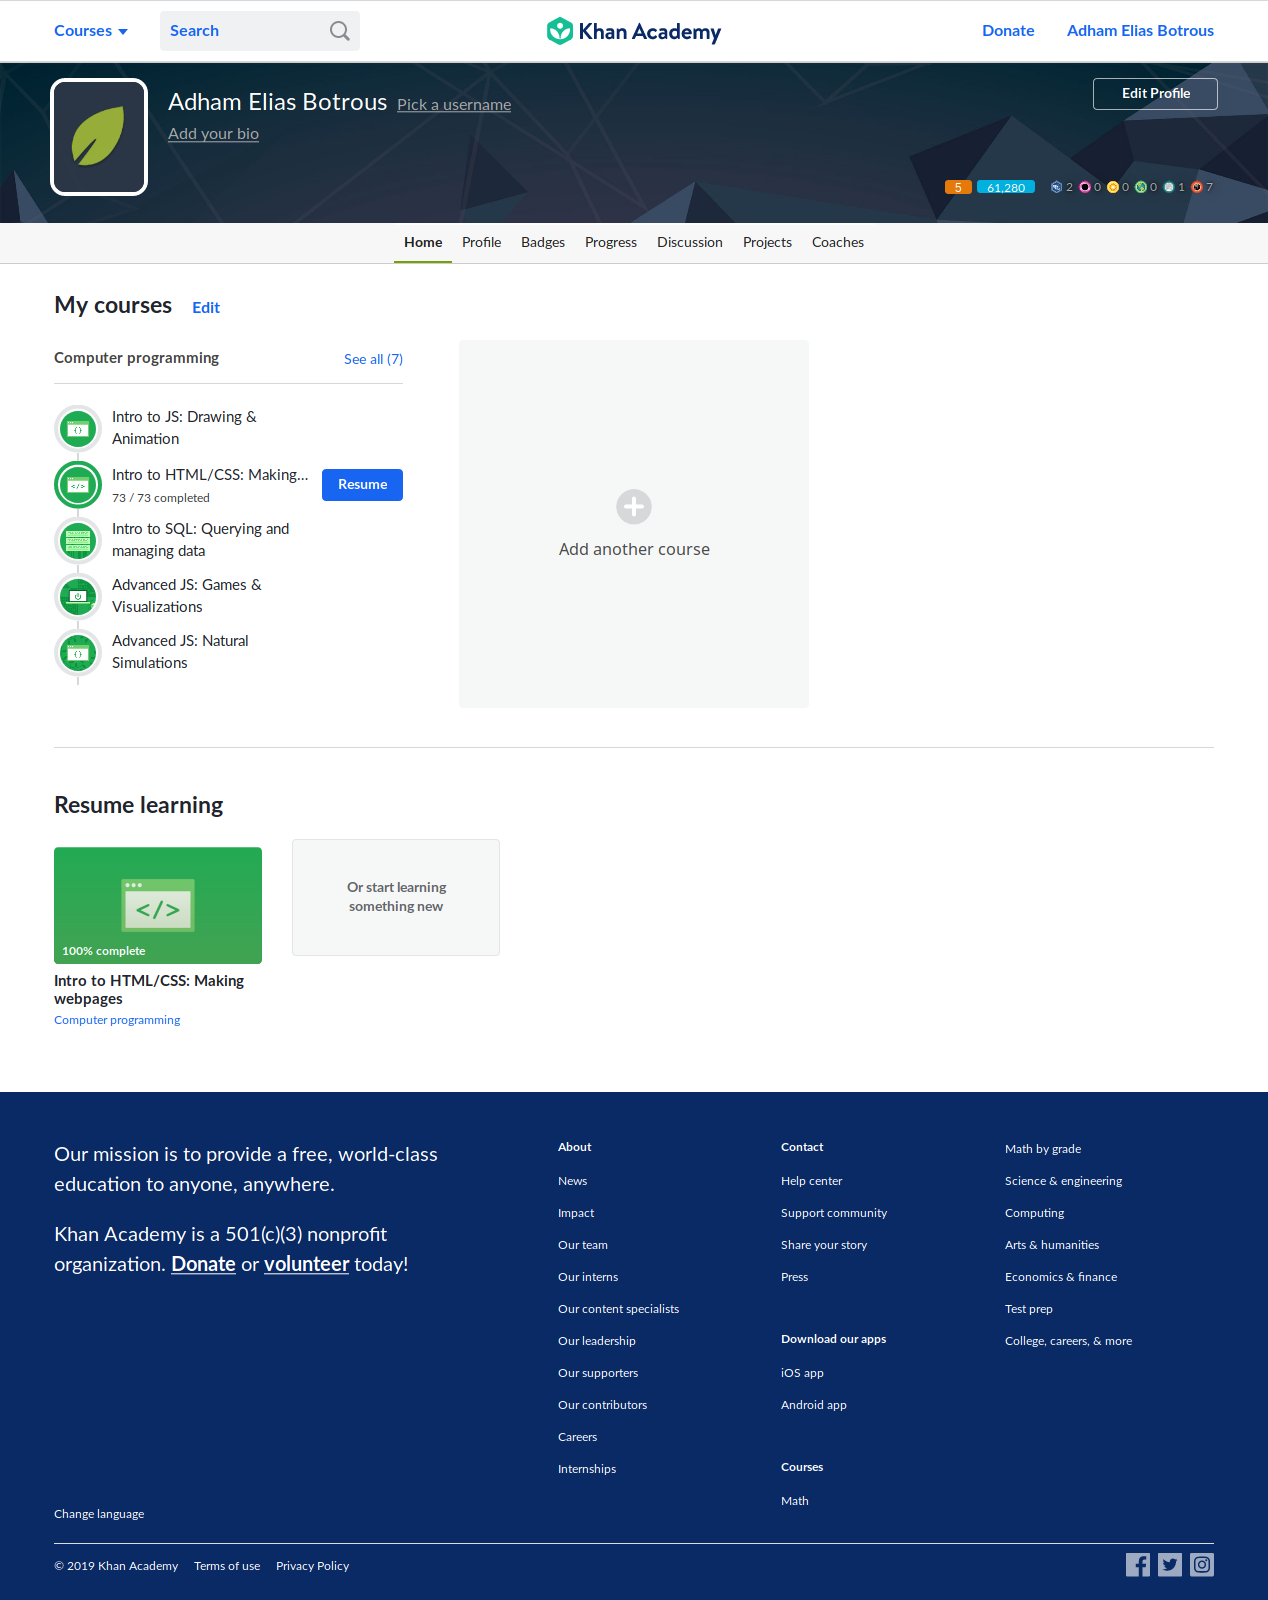Open the News footer link
This screenshot has width=1268, height=1600.
point(572,1181)
